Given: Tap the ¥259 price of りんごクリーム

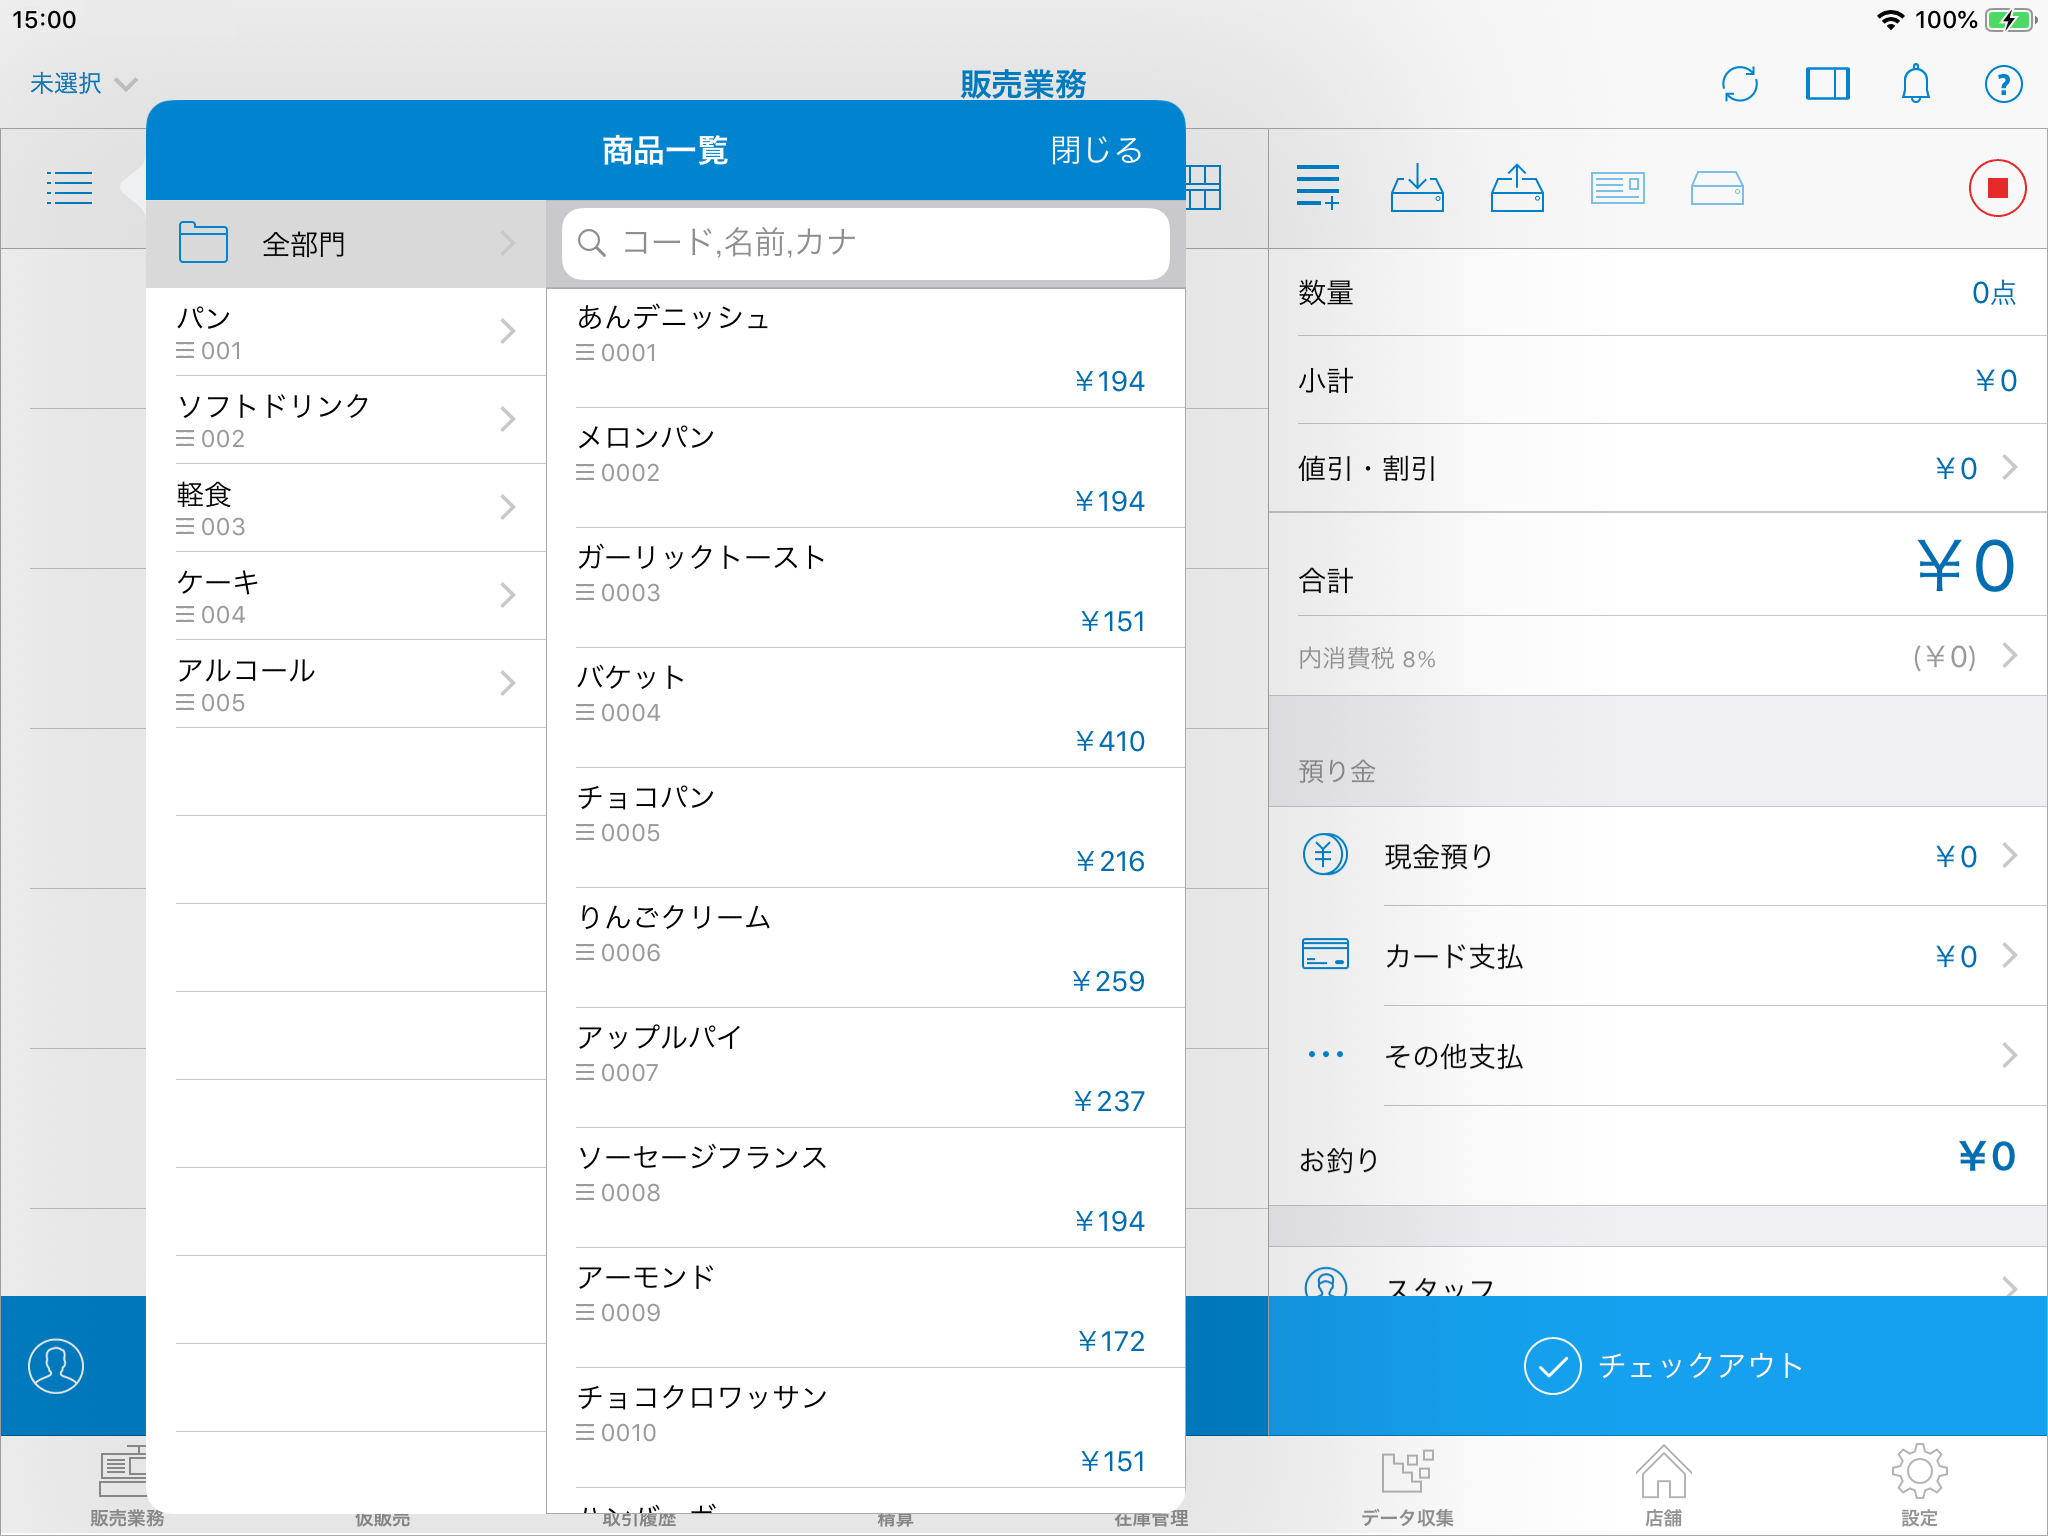Looking at the screenshot, I should click(1107, 981).
